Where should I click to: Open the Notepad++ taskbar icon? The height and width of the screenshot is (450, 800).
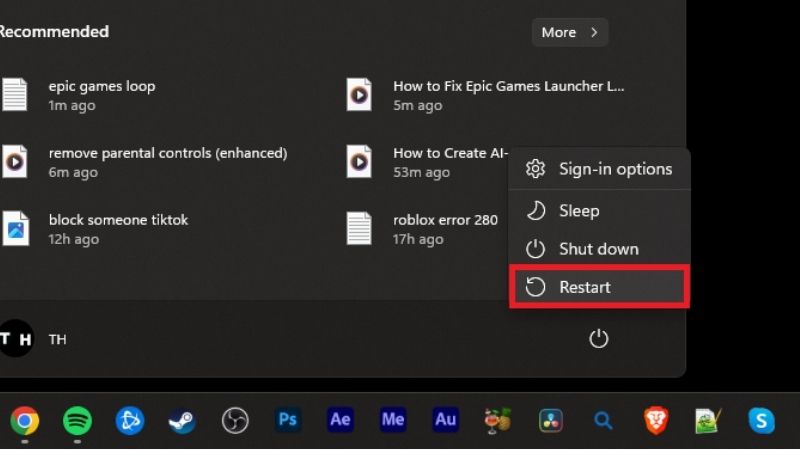708,420
